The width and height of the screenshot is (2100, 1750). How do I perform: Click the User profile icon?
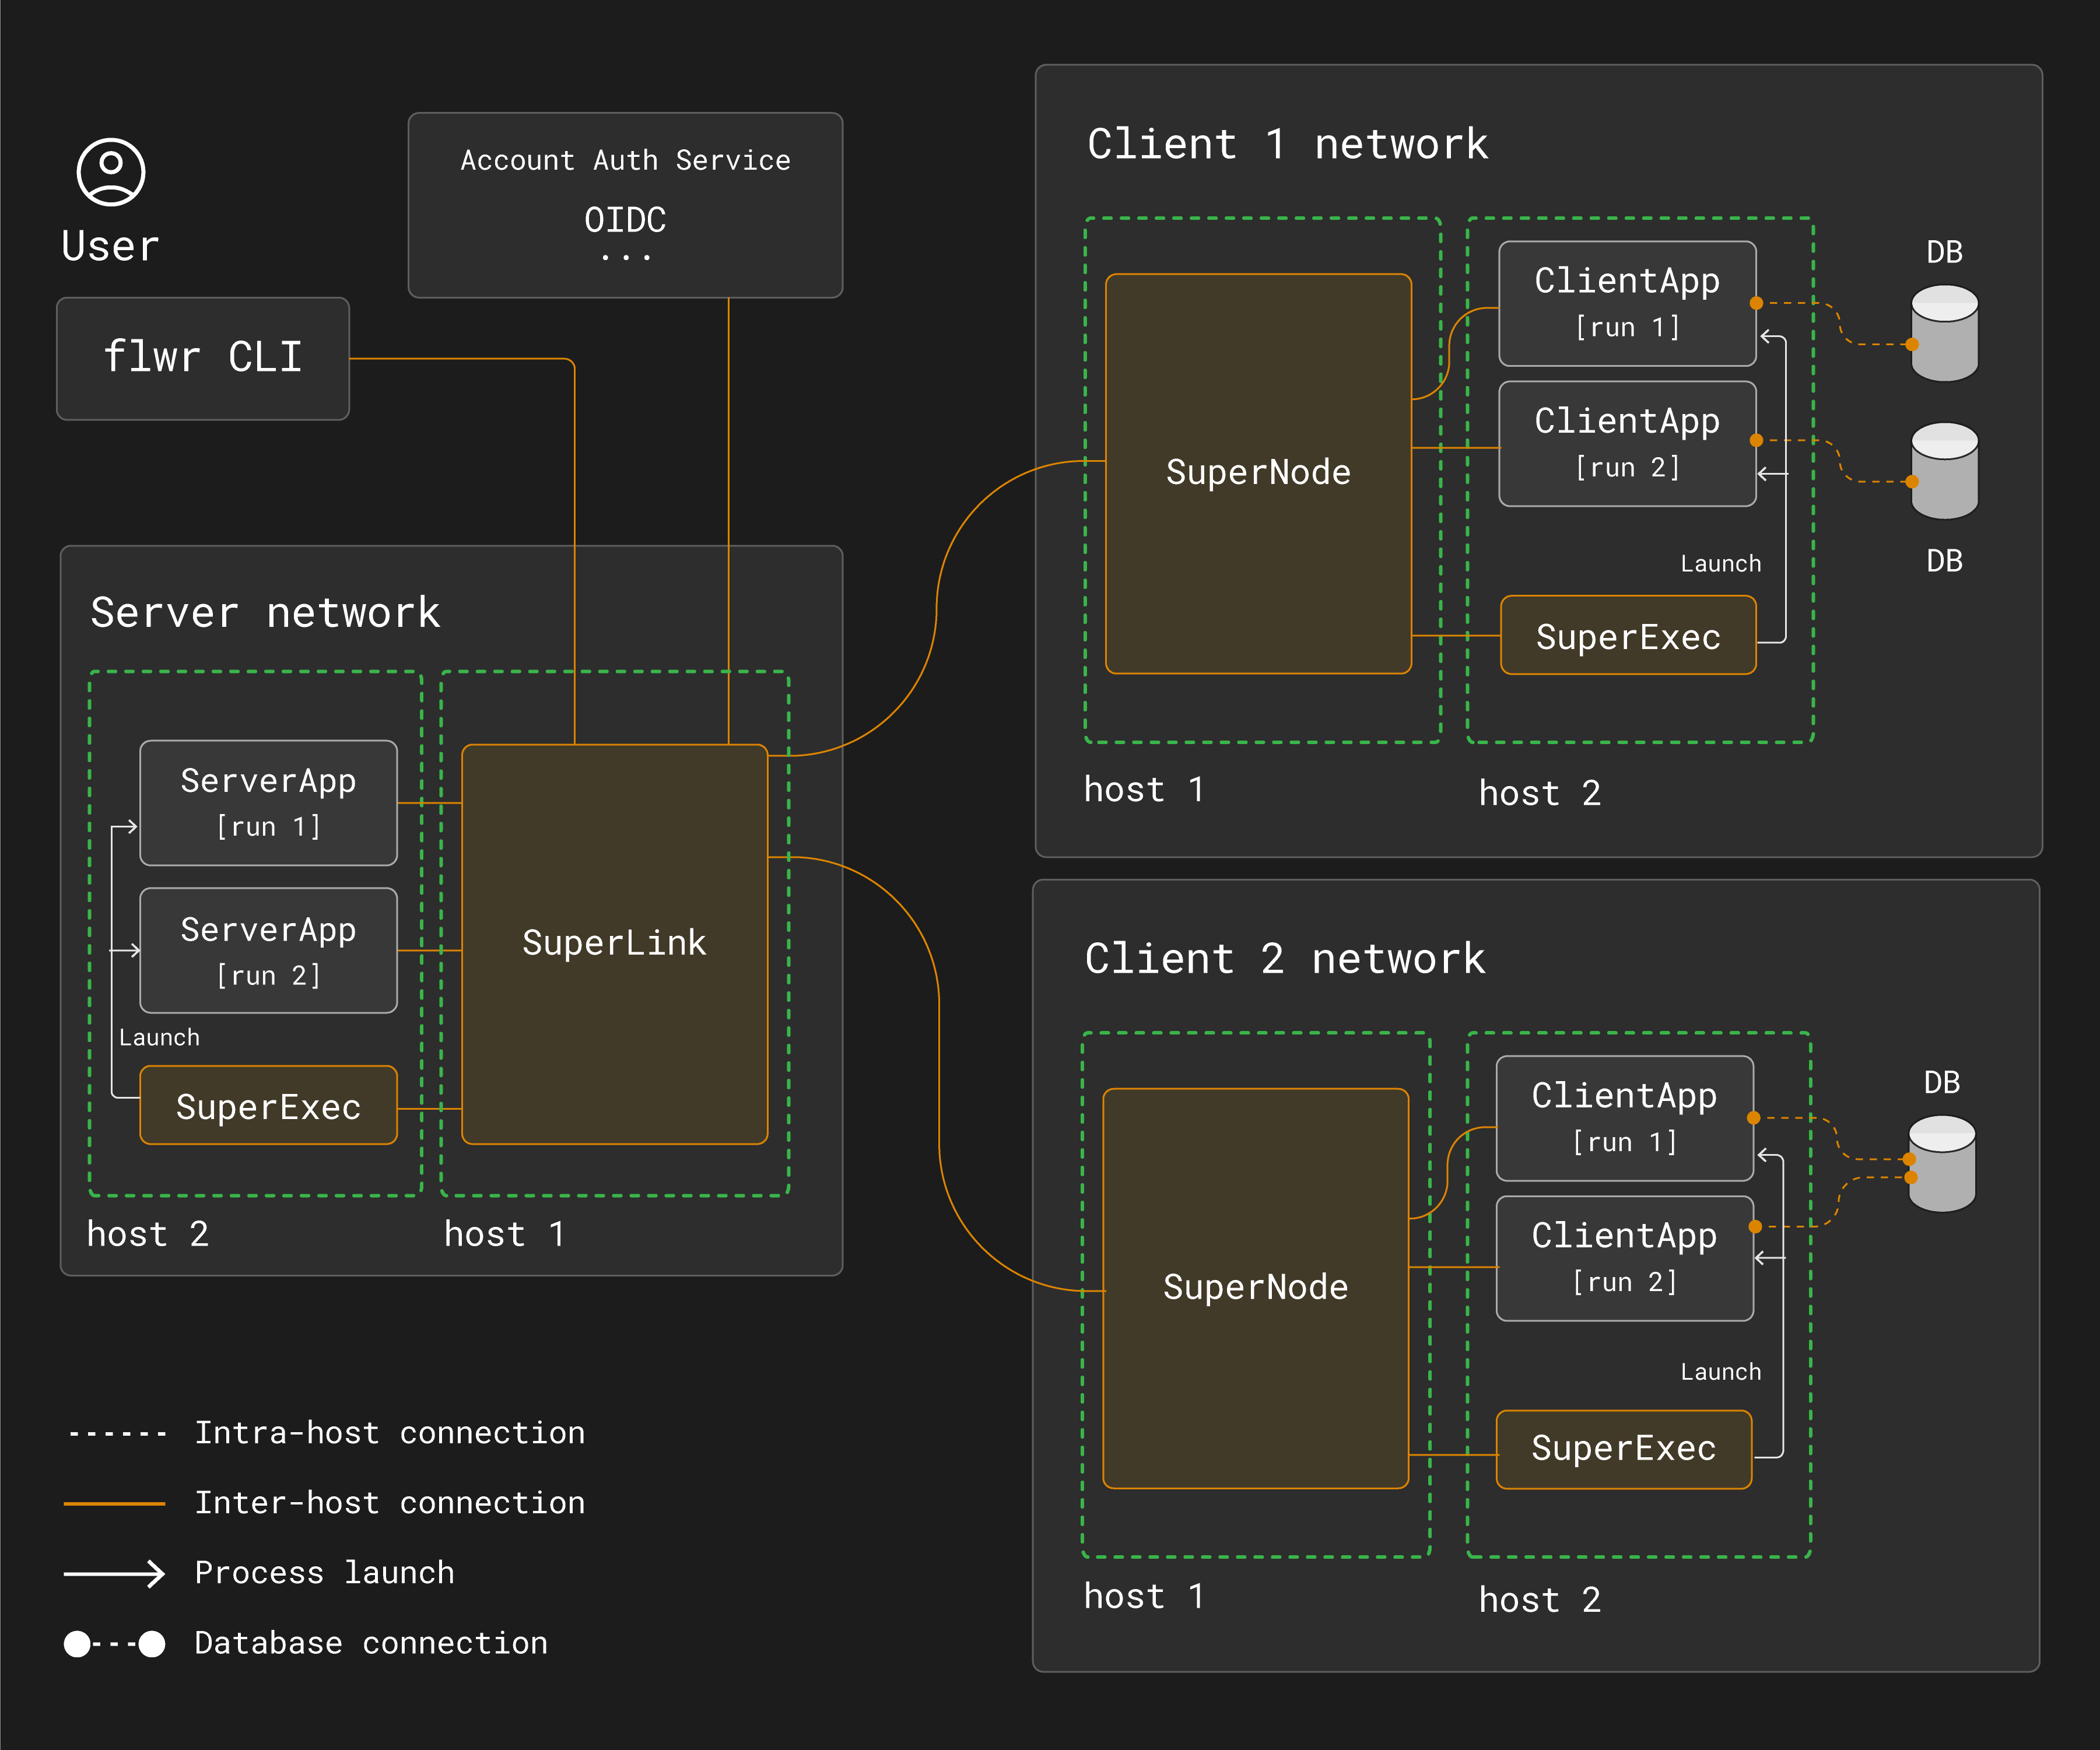(111, 172)
